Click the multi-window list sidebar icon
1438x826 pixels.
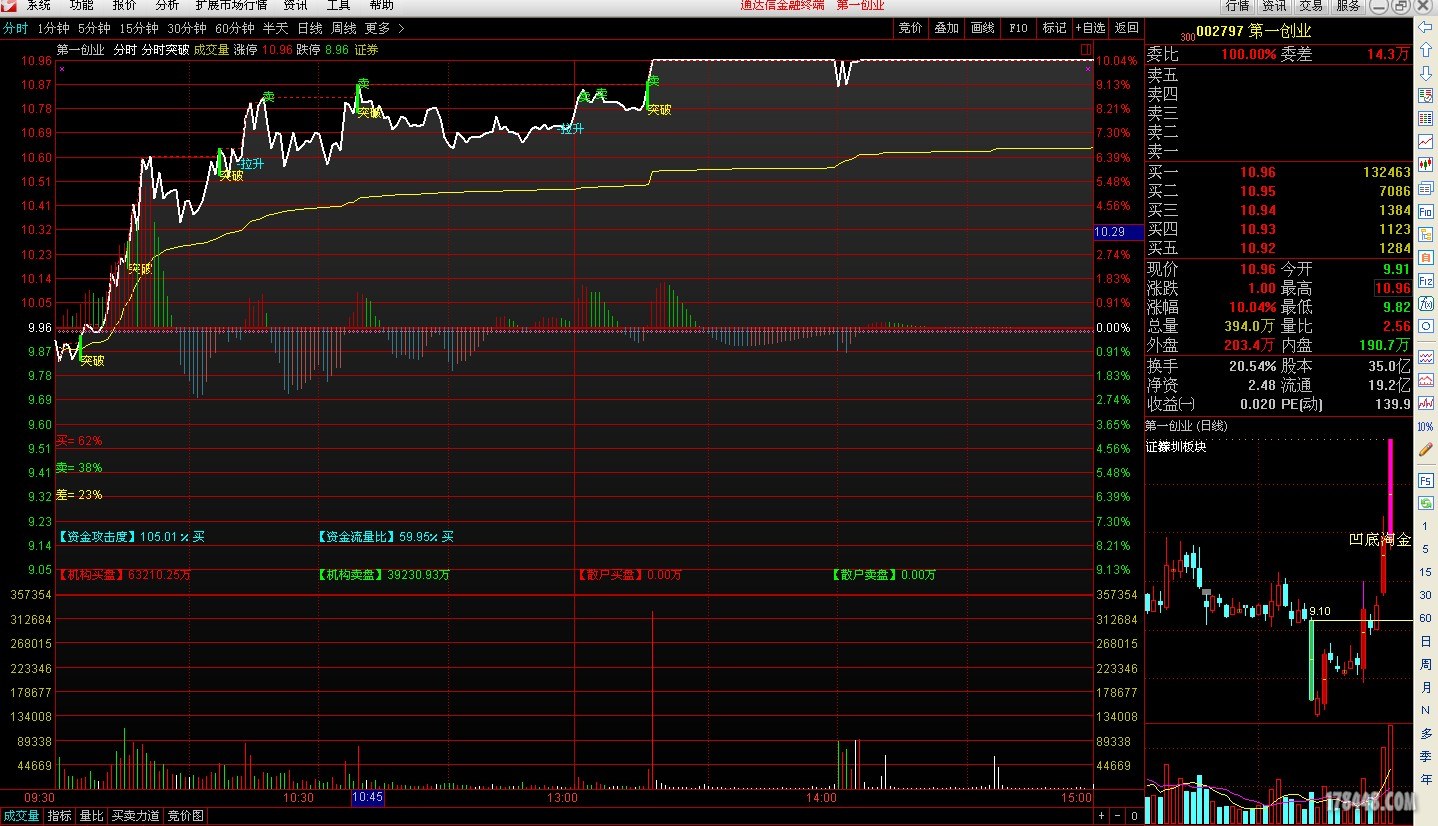tap(1426, 187)
